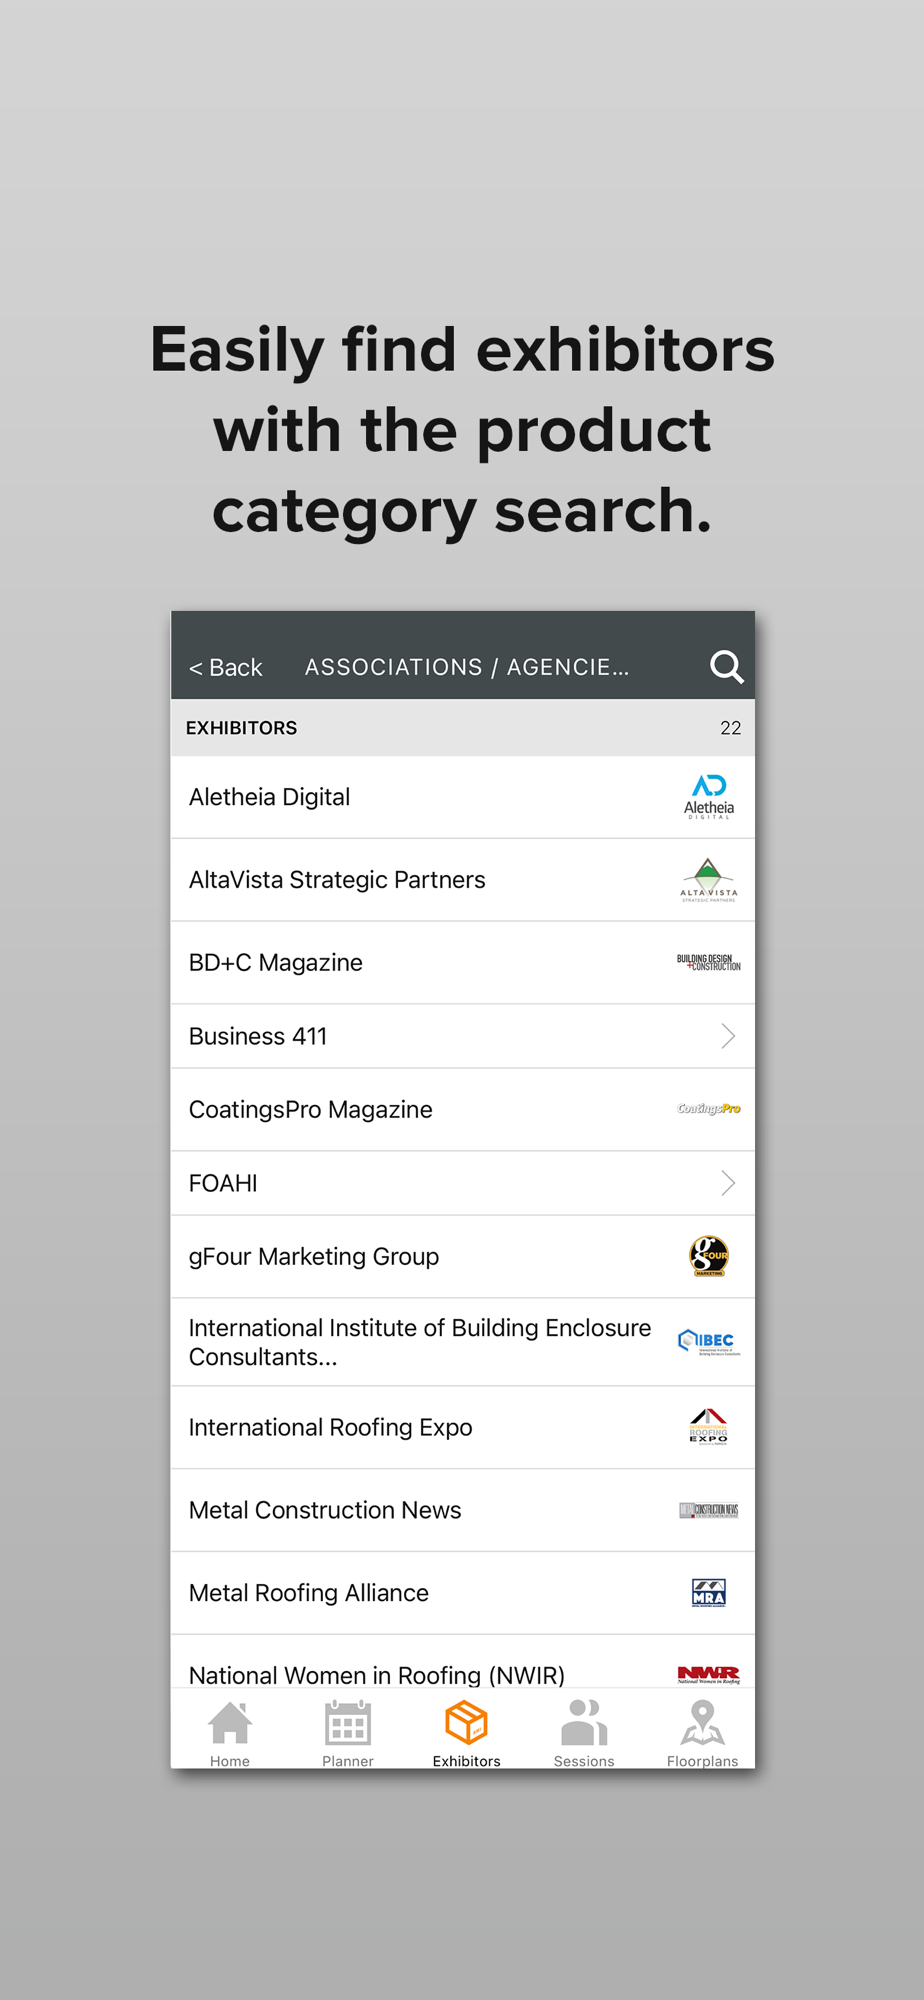Viewport: 924px width, 2000px height.
Task: Tap the Aletheia Digital logo
Action: pyautogui.click(x=709, y=797)
